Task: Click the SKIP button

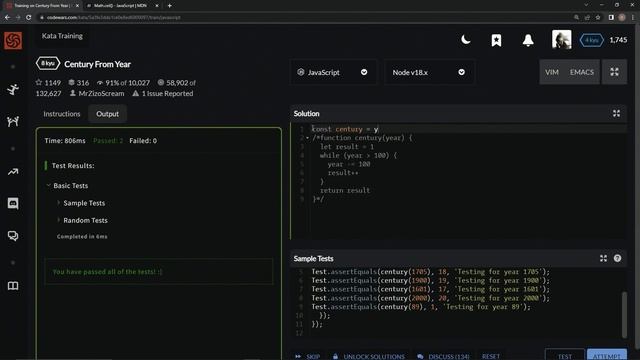Action: [308, 356]
